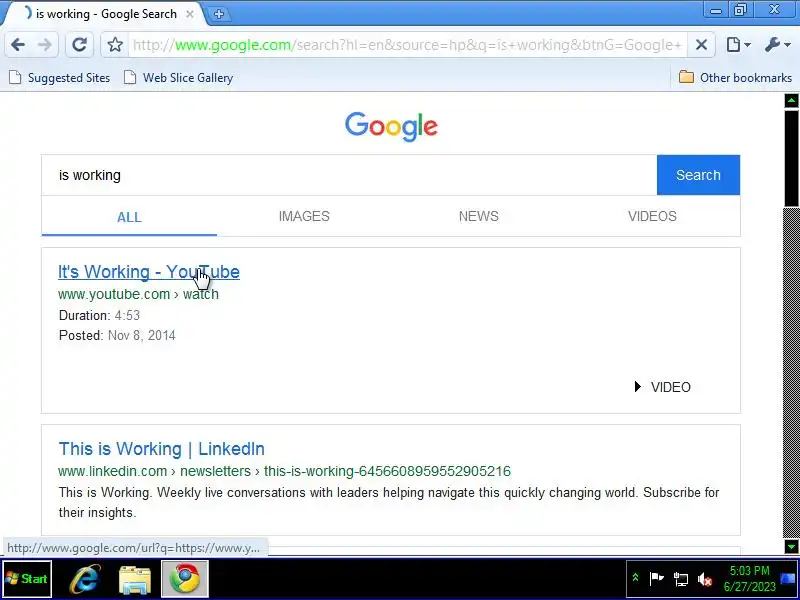Maximize or restore the browser window
Viewport: 800px width, 600px height.
(740, 10)
